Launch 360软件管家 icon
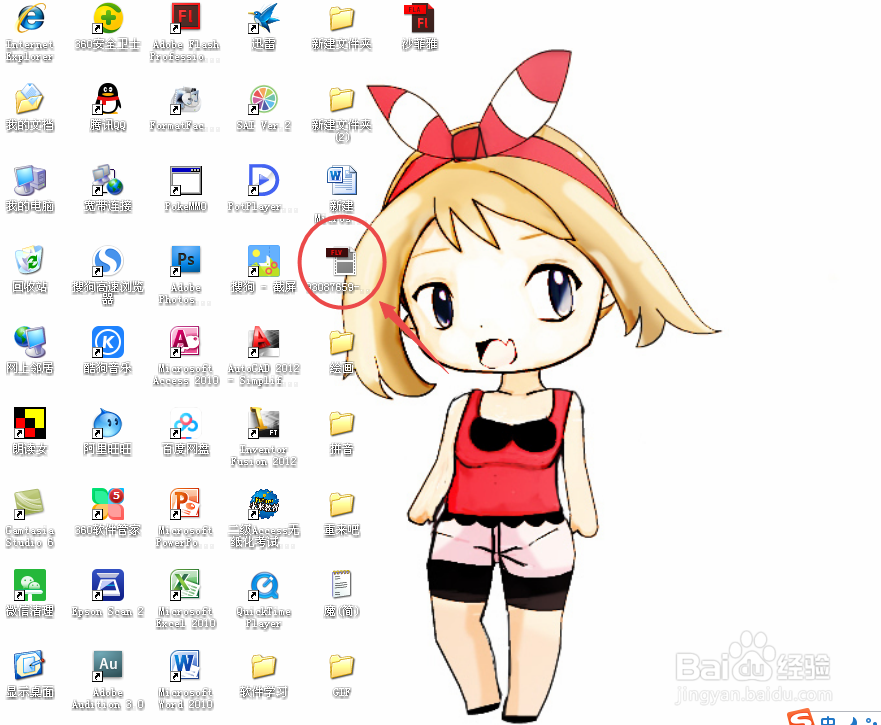The width and height of the screenshot is (881, 725). (108, 504)
